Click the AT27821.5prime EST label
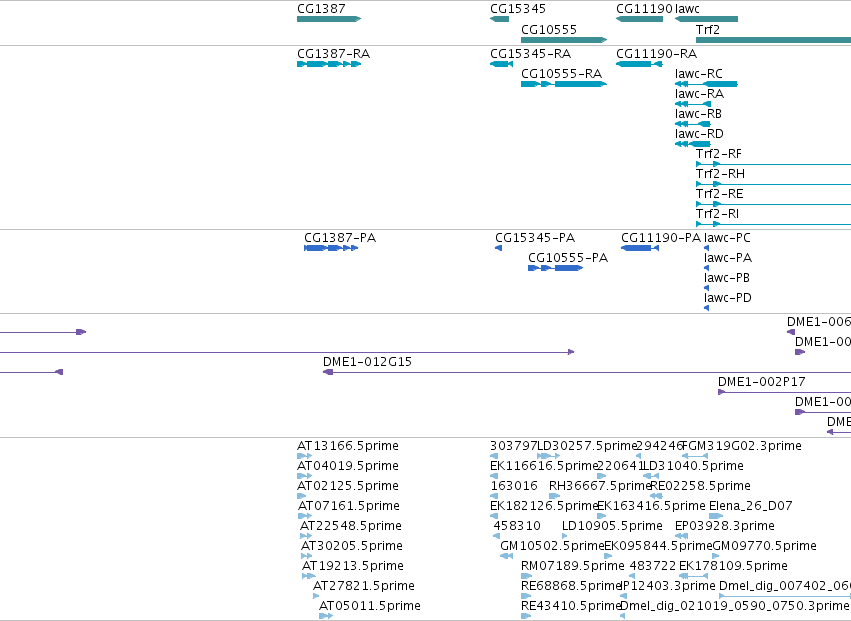 [x=364, y=586]
